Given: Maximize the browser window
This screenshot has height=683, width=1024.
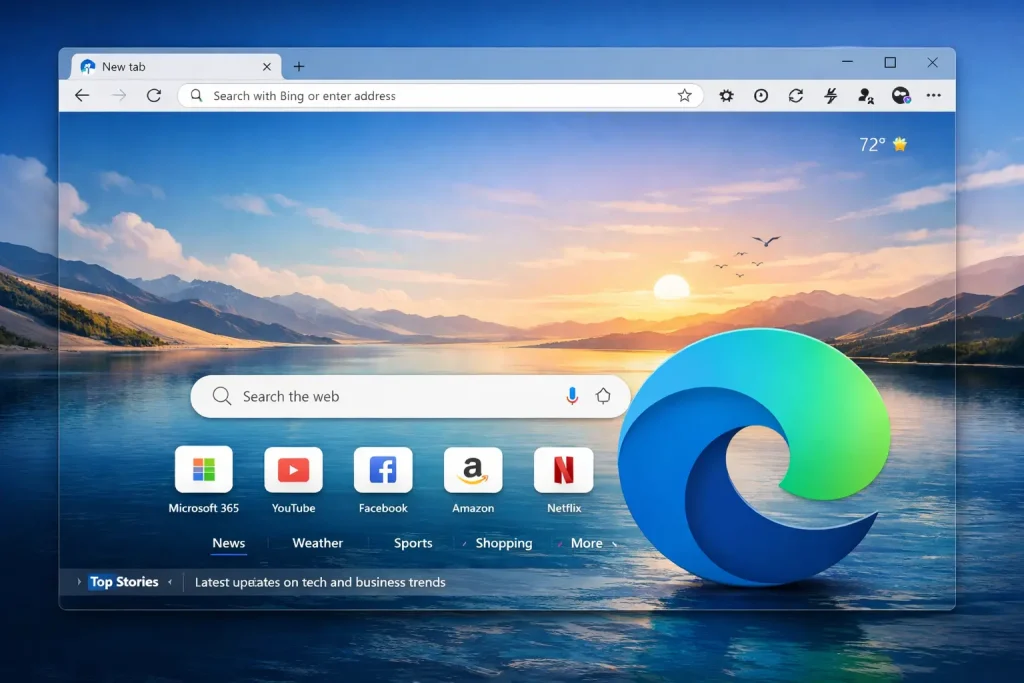Looking at the screenshot, I should [890, 63].
